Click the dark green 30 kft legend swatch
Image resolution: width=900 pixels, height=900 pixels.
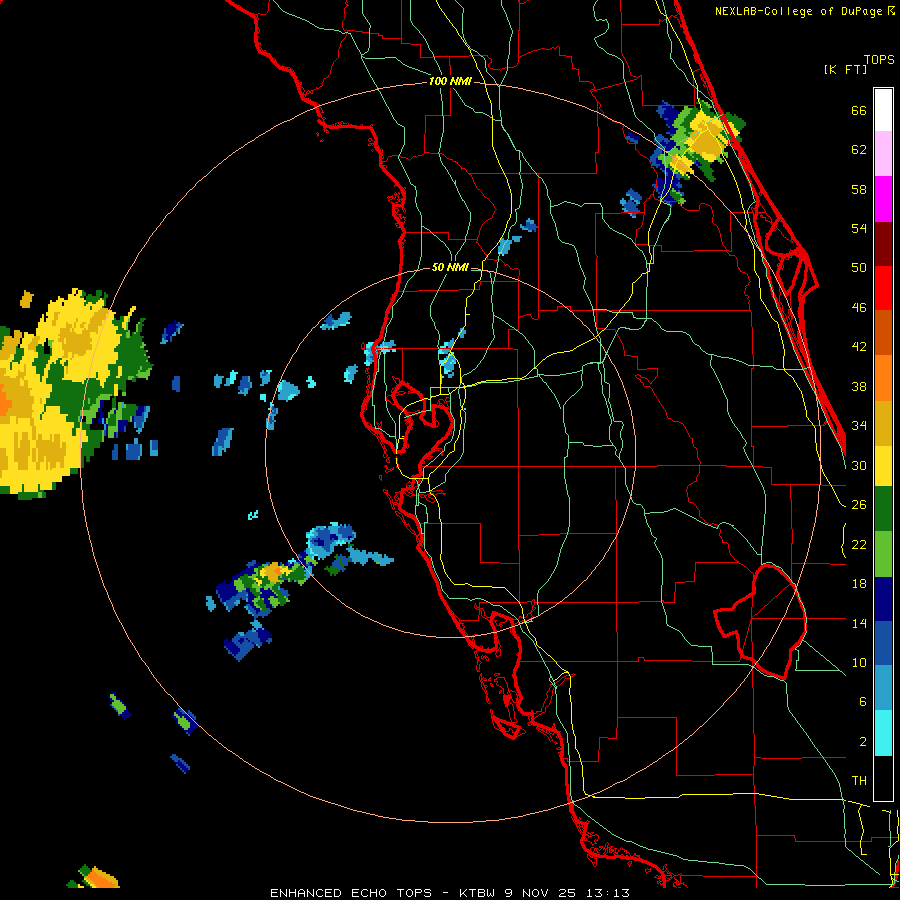pos(883,509)
